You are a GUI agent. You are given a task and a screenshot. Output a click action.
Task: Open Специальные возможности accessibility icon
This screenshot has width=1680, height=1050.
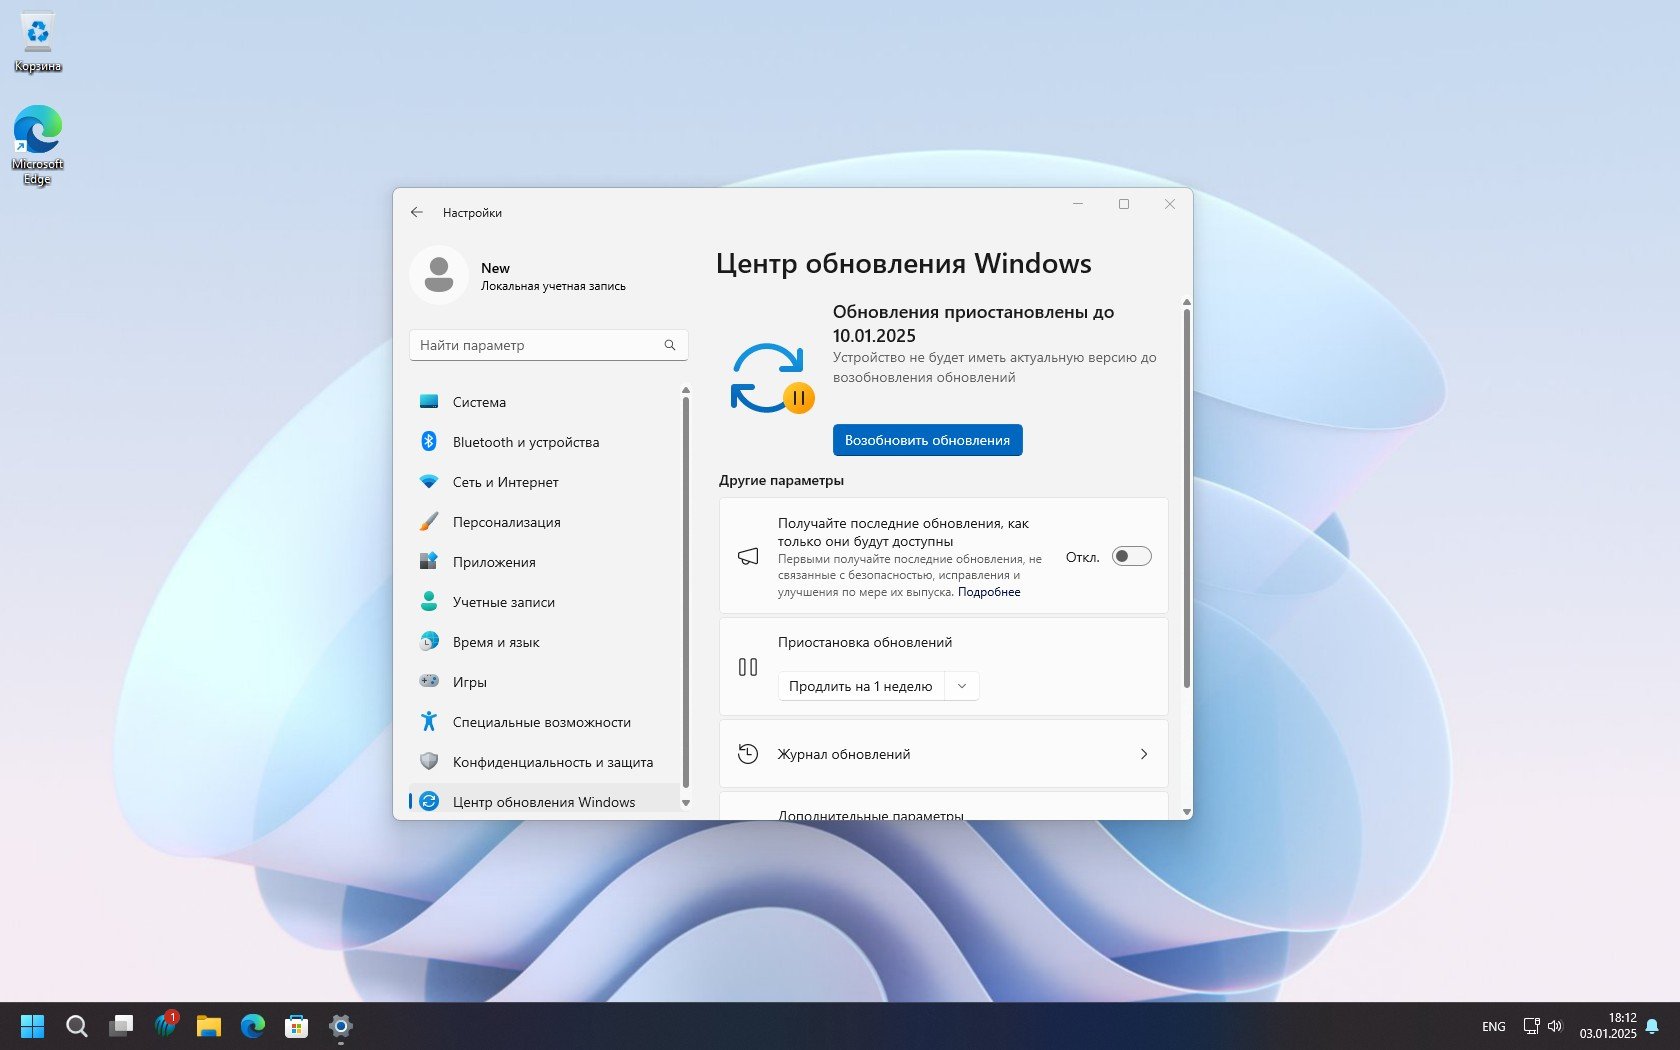(429, 722)
